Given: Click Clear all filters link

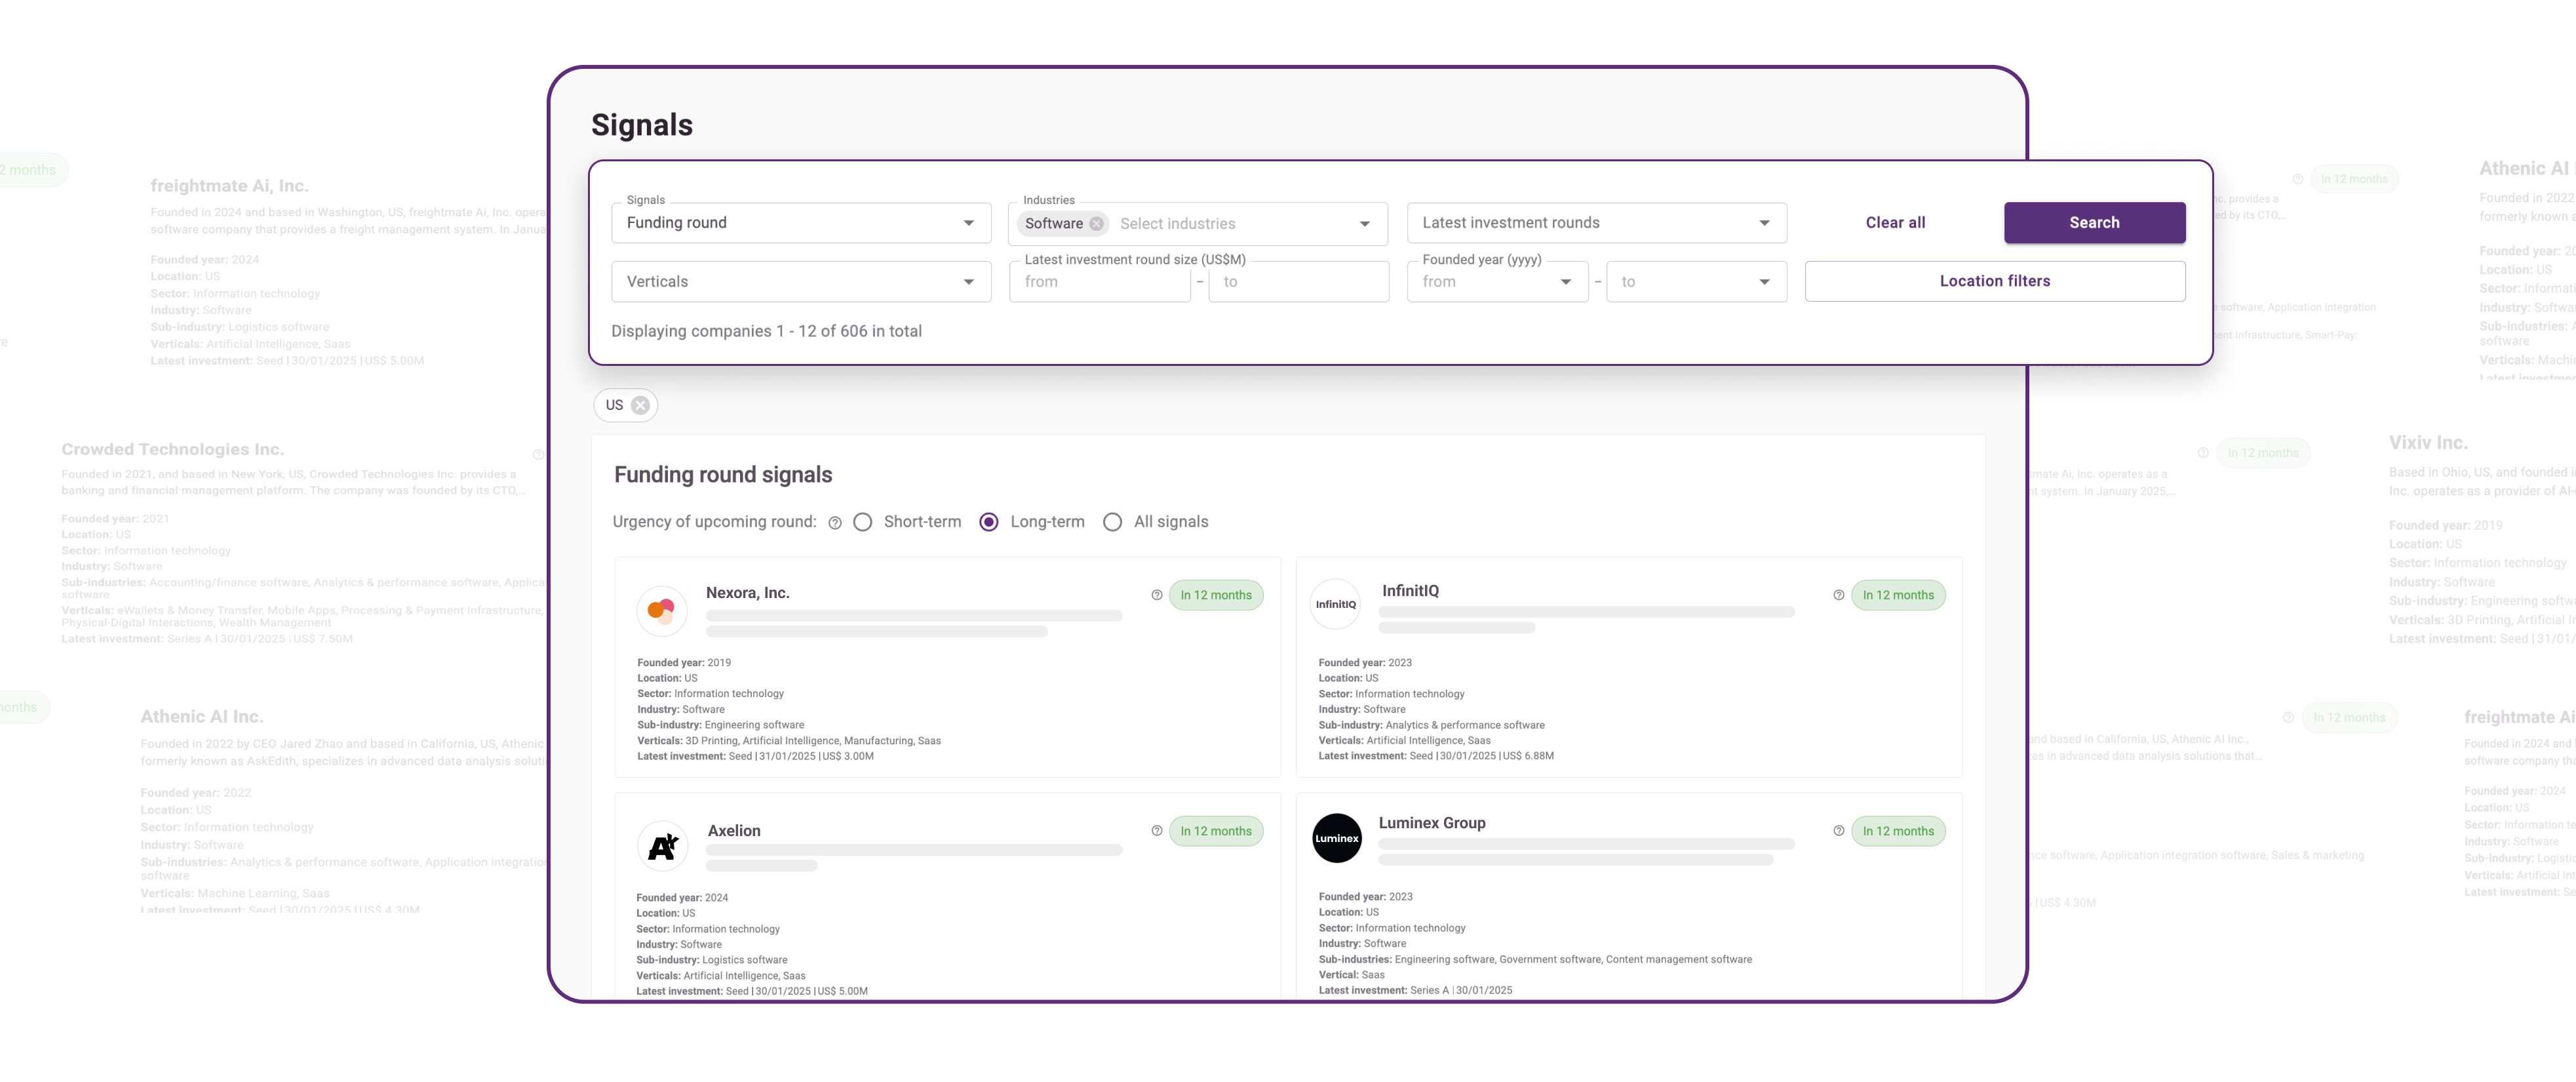Looking at the screenshot, I should tap(1895, 223).
